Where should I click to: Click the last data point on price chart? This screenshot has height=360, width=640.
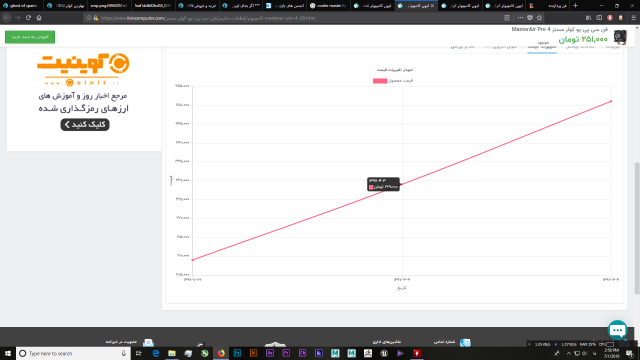click(611, 101)
